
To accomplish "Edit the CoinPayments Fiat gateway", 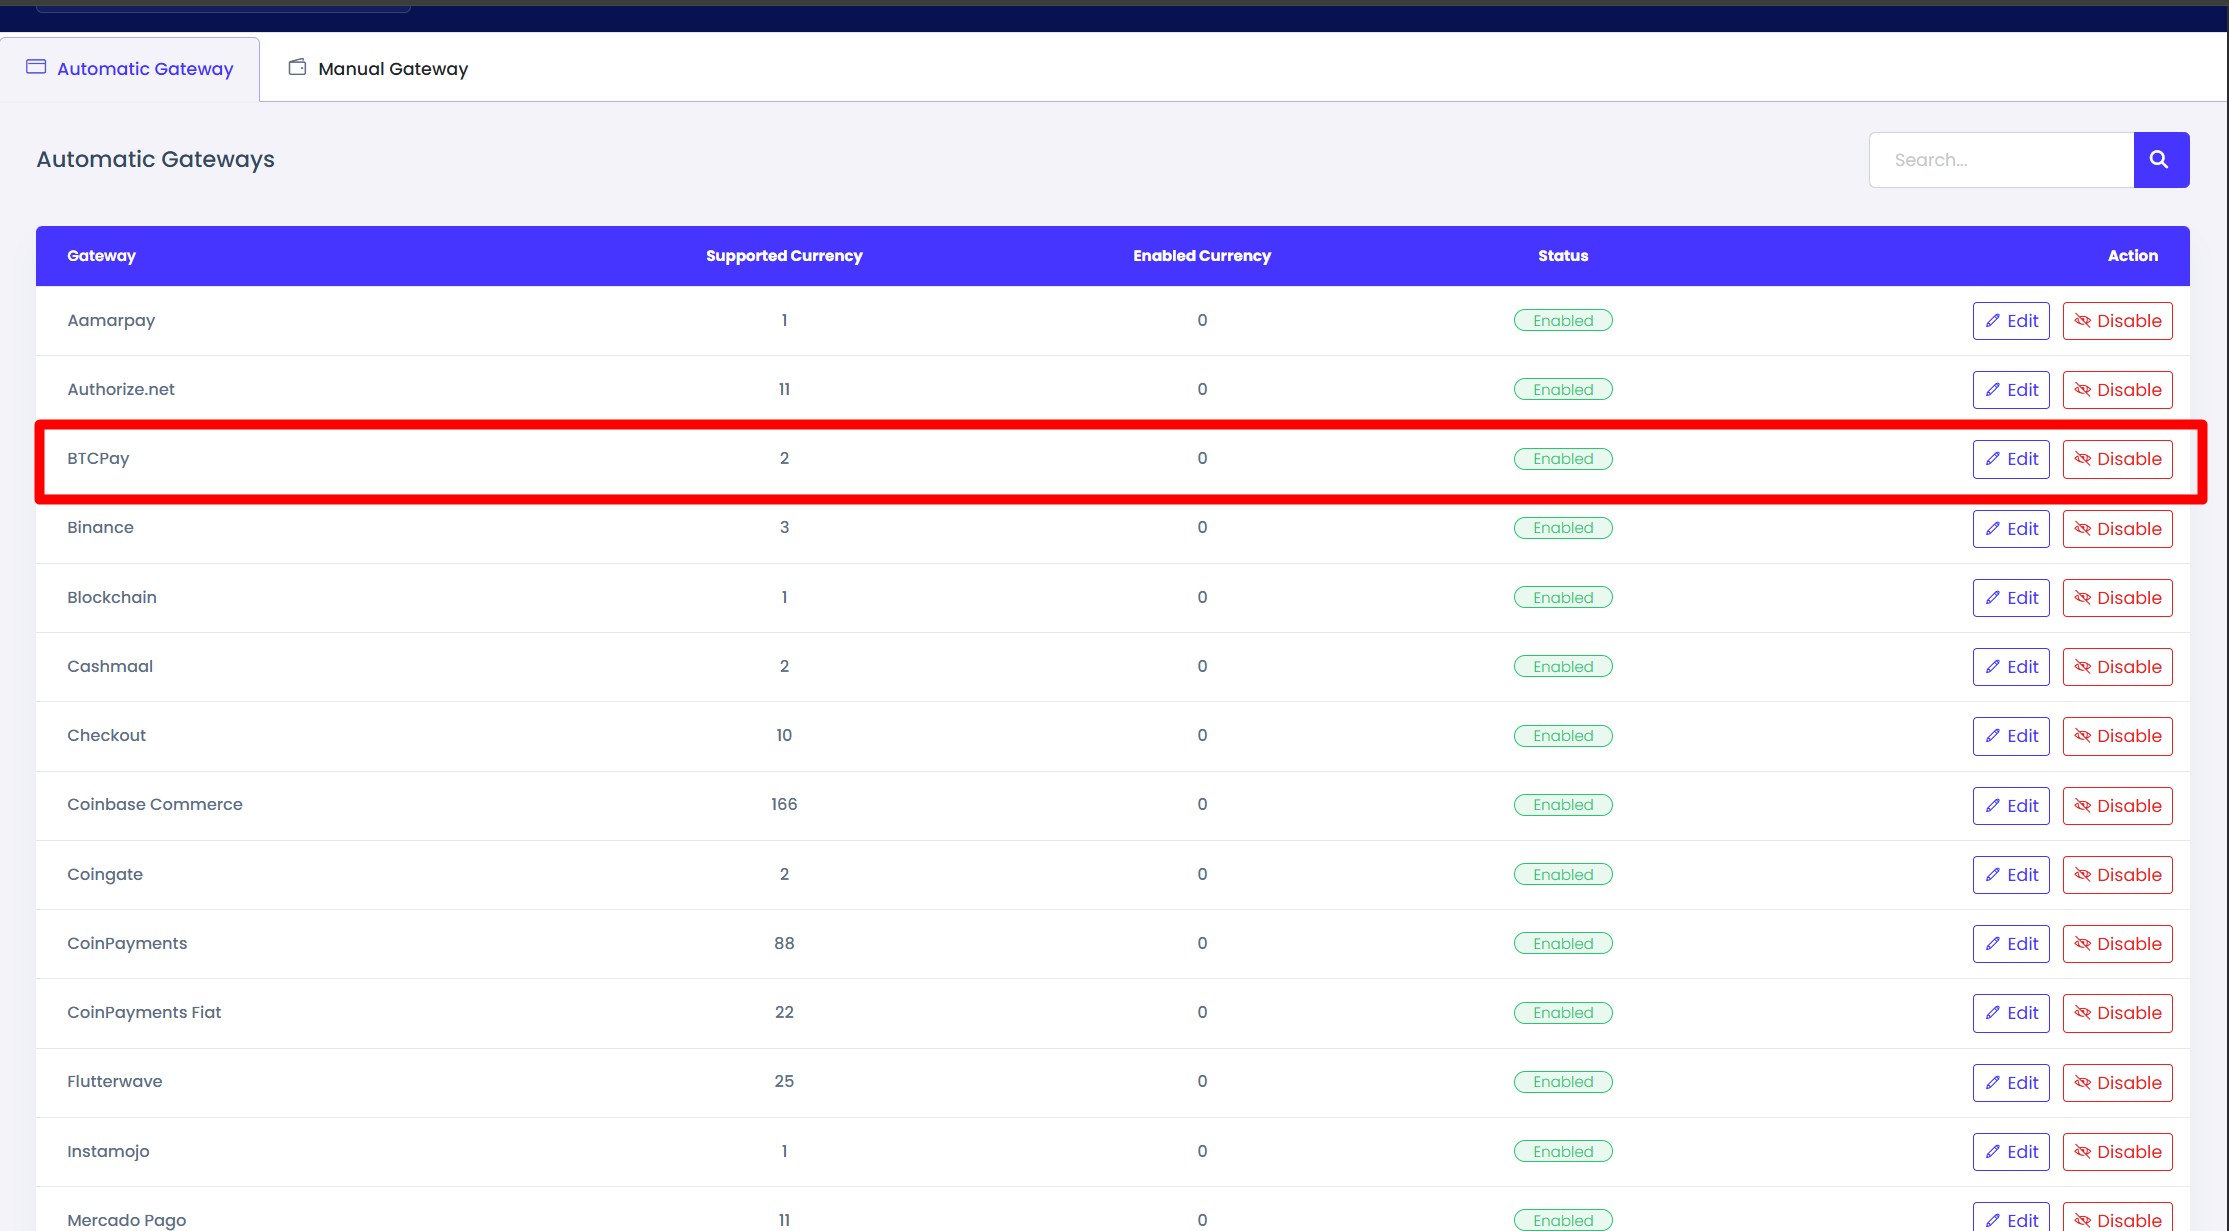I will point(2011,1013).
